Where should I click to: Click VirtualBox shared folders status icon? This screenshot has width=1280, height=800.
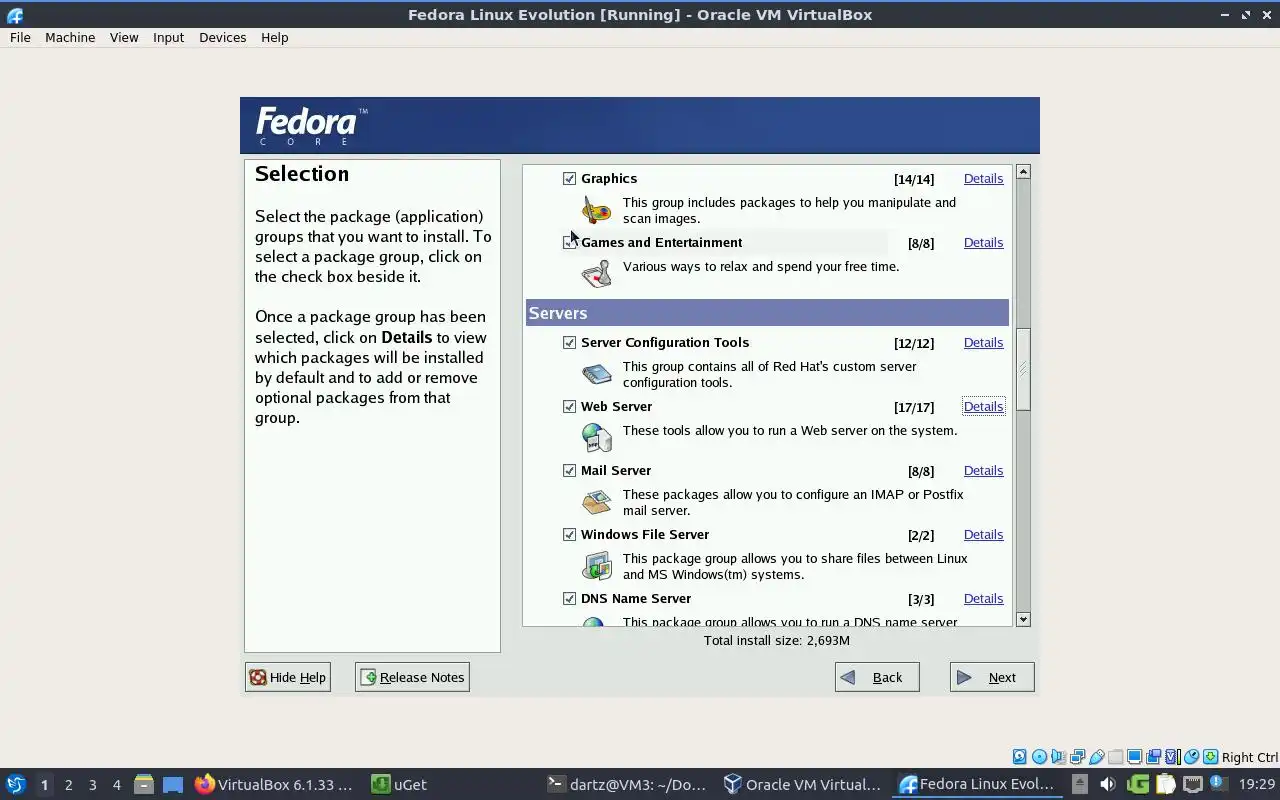click(x=1115, y=757)
